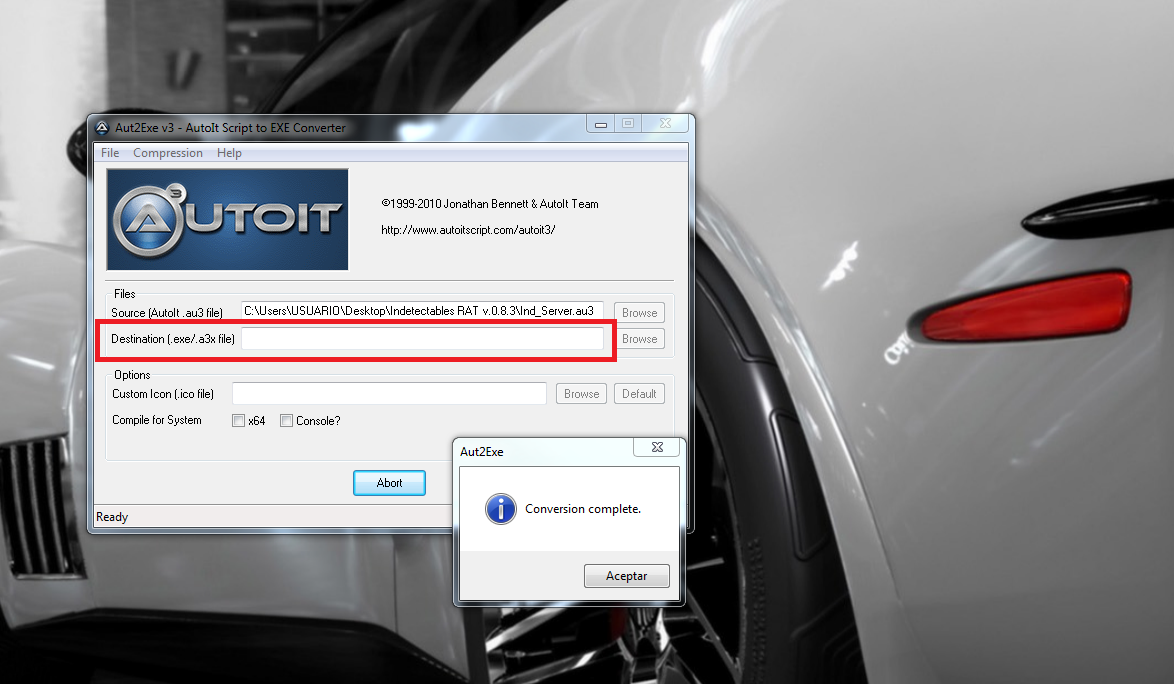Open the Help menu
The image size is (1174, 684).
click(x=229, y=153)
